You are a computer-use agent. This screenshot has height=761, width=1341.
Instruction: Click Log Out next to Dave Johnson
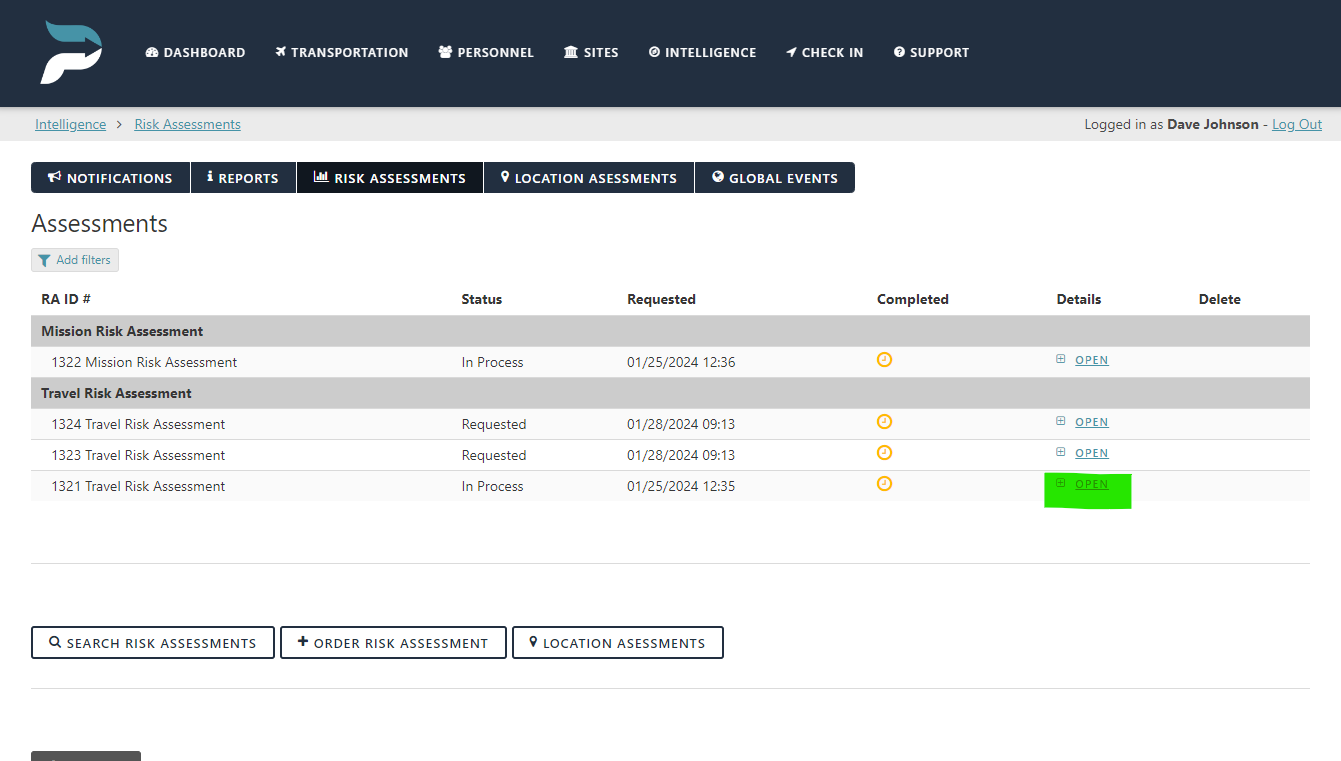1296,123
